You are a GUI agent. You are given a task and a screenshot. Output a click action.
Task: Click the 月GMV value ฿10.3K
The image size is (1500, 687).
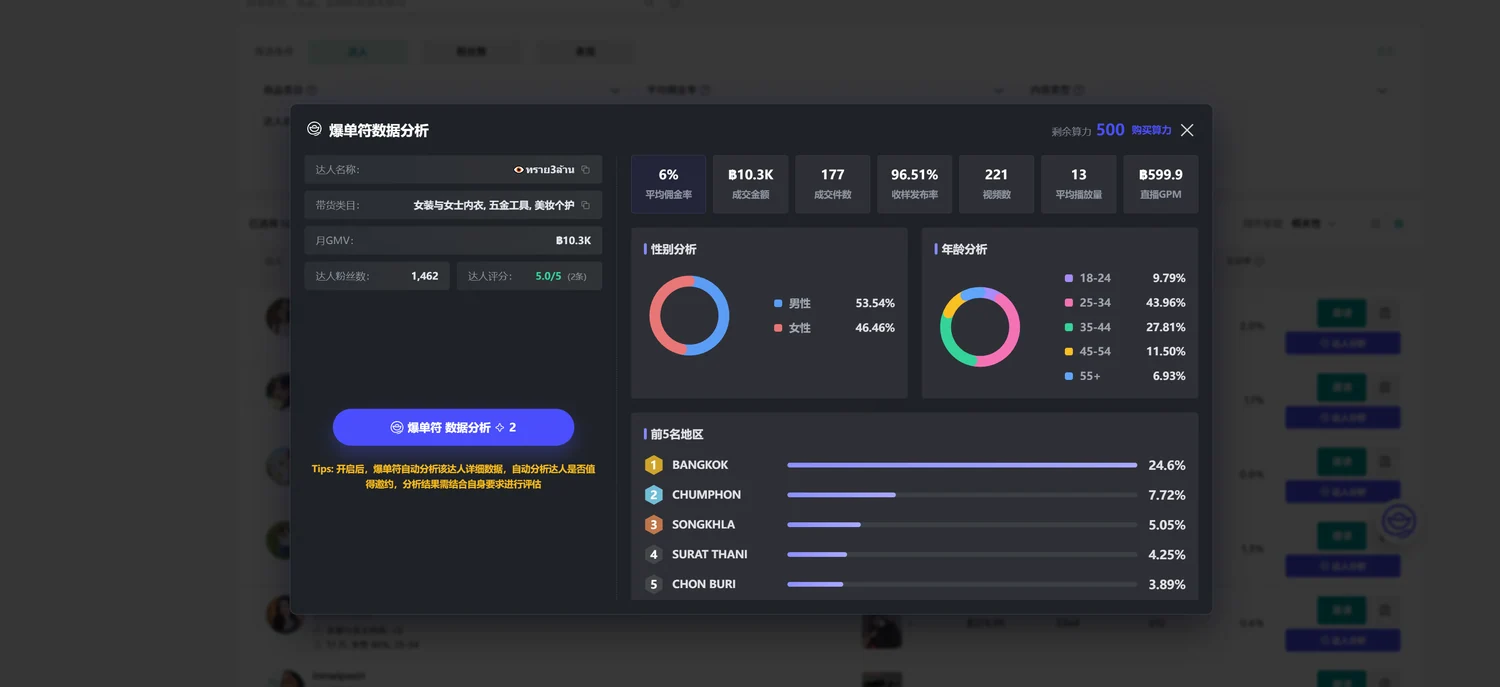573,241
